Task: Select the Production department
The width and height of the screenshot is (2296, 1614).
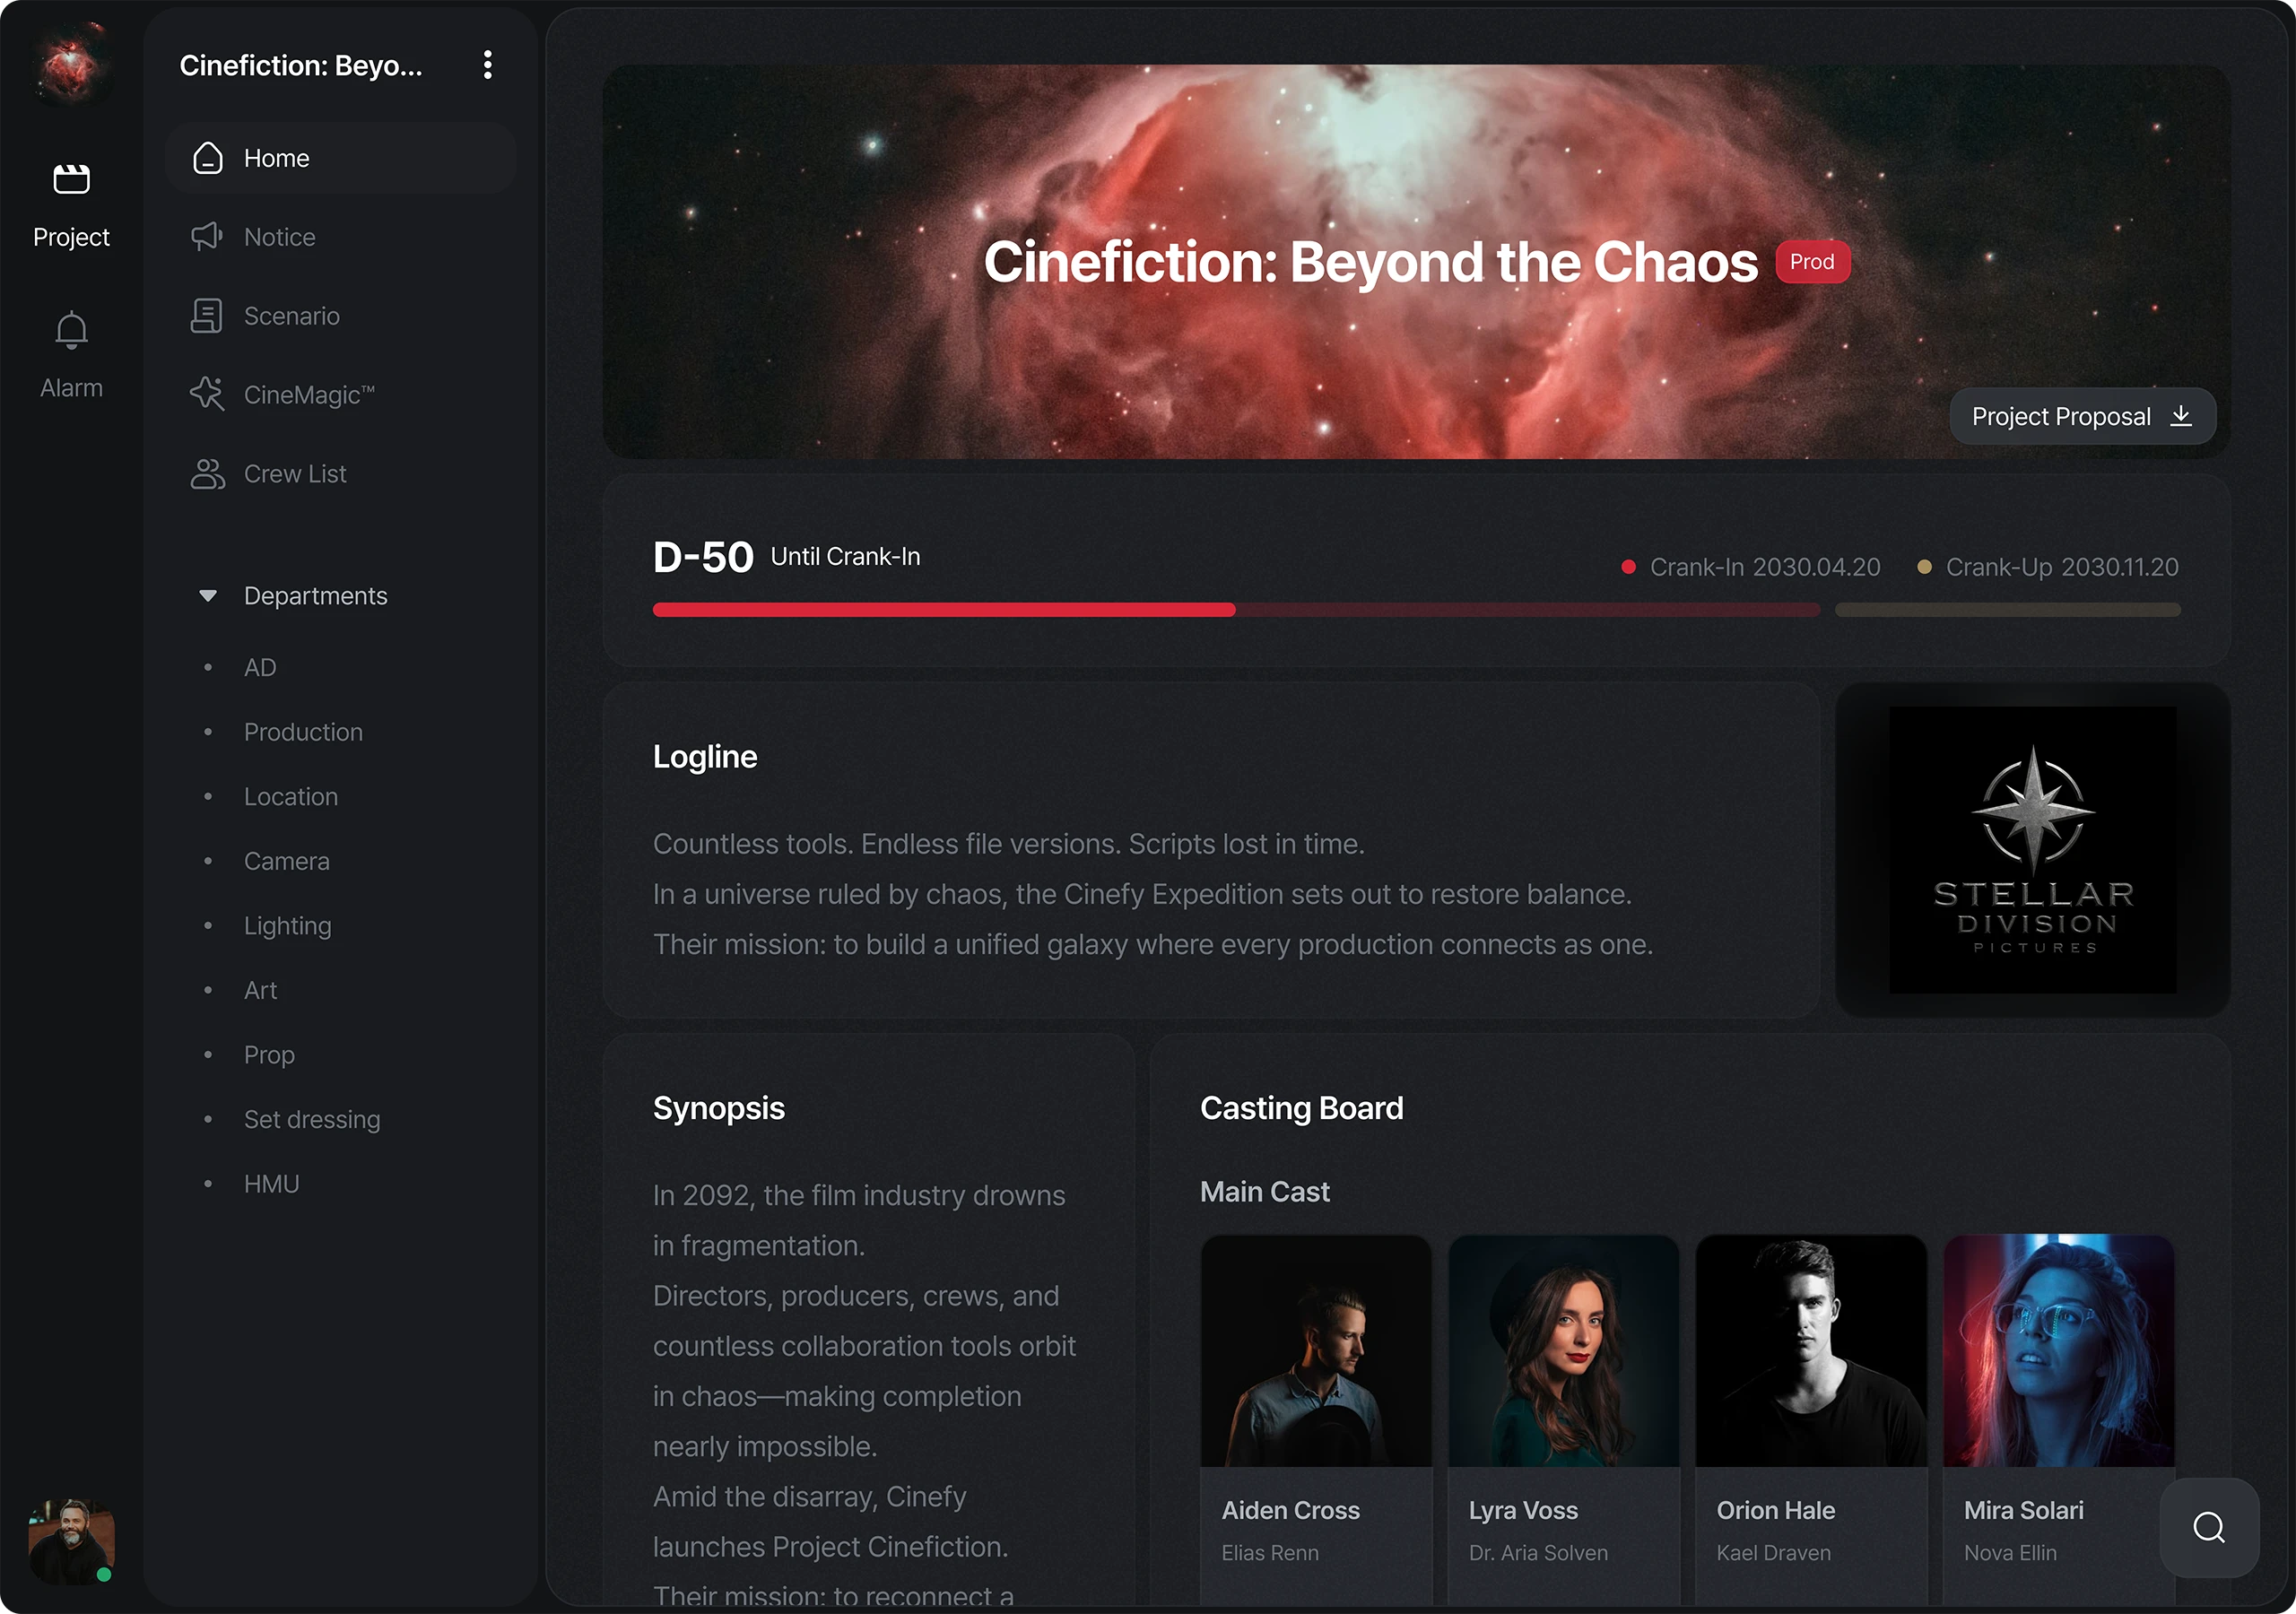Action: [303, 732]
